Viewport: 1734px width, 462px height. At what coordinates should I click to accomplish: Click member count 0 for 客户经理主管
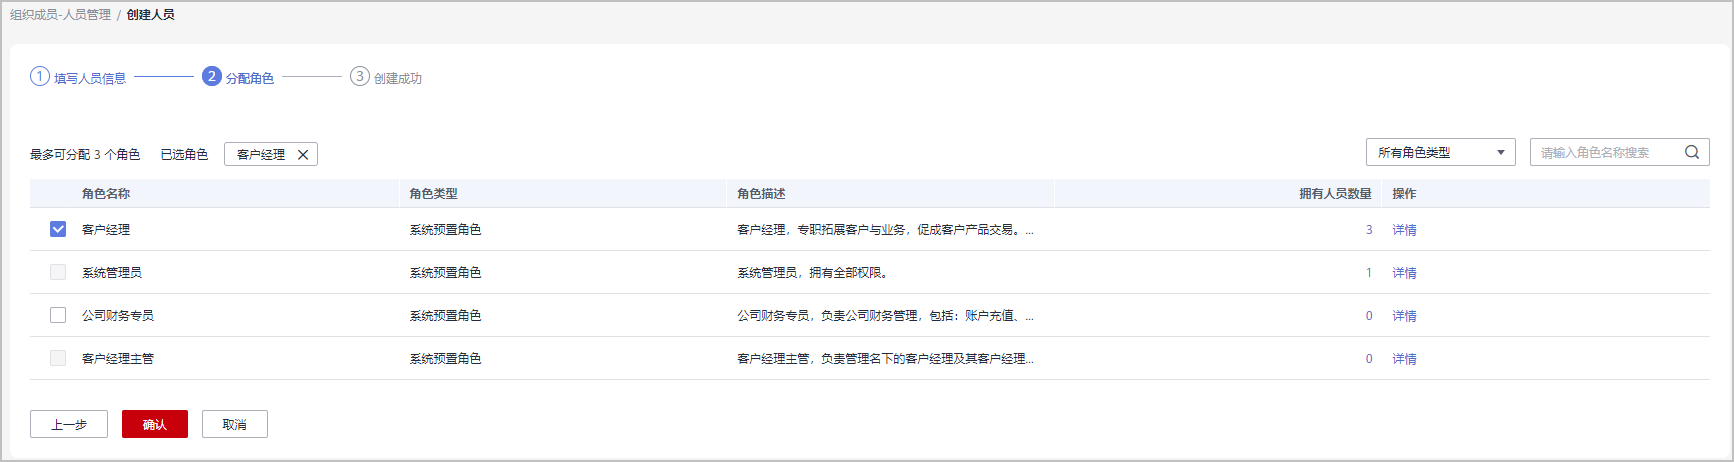[1369, 359]
